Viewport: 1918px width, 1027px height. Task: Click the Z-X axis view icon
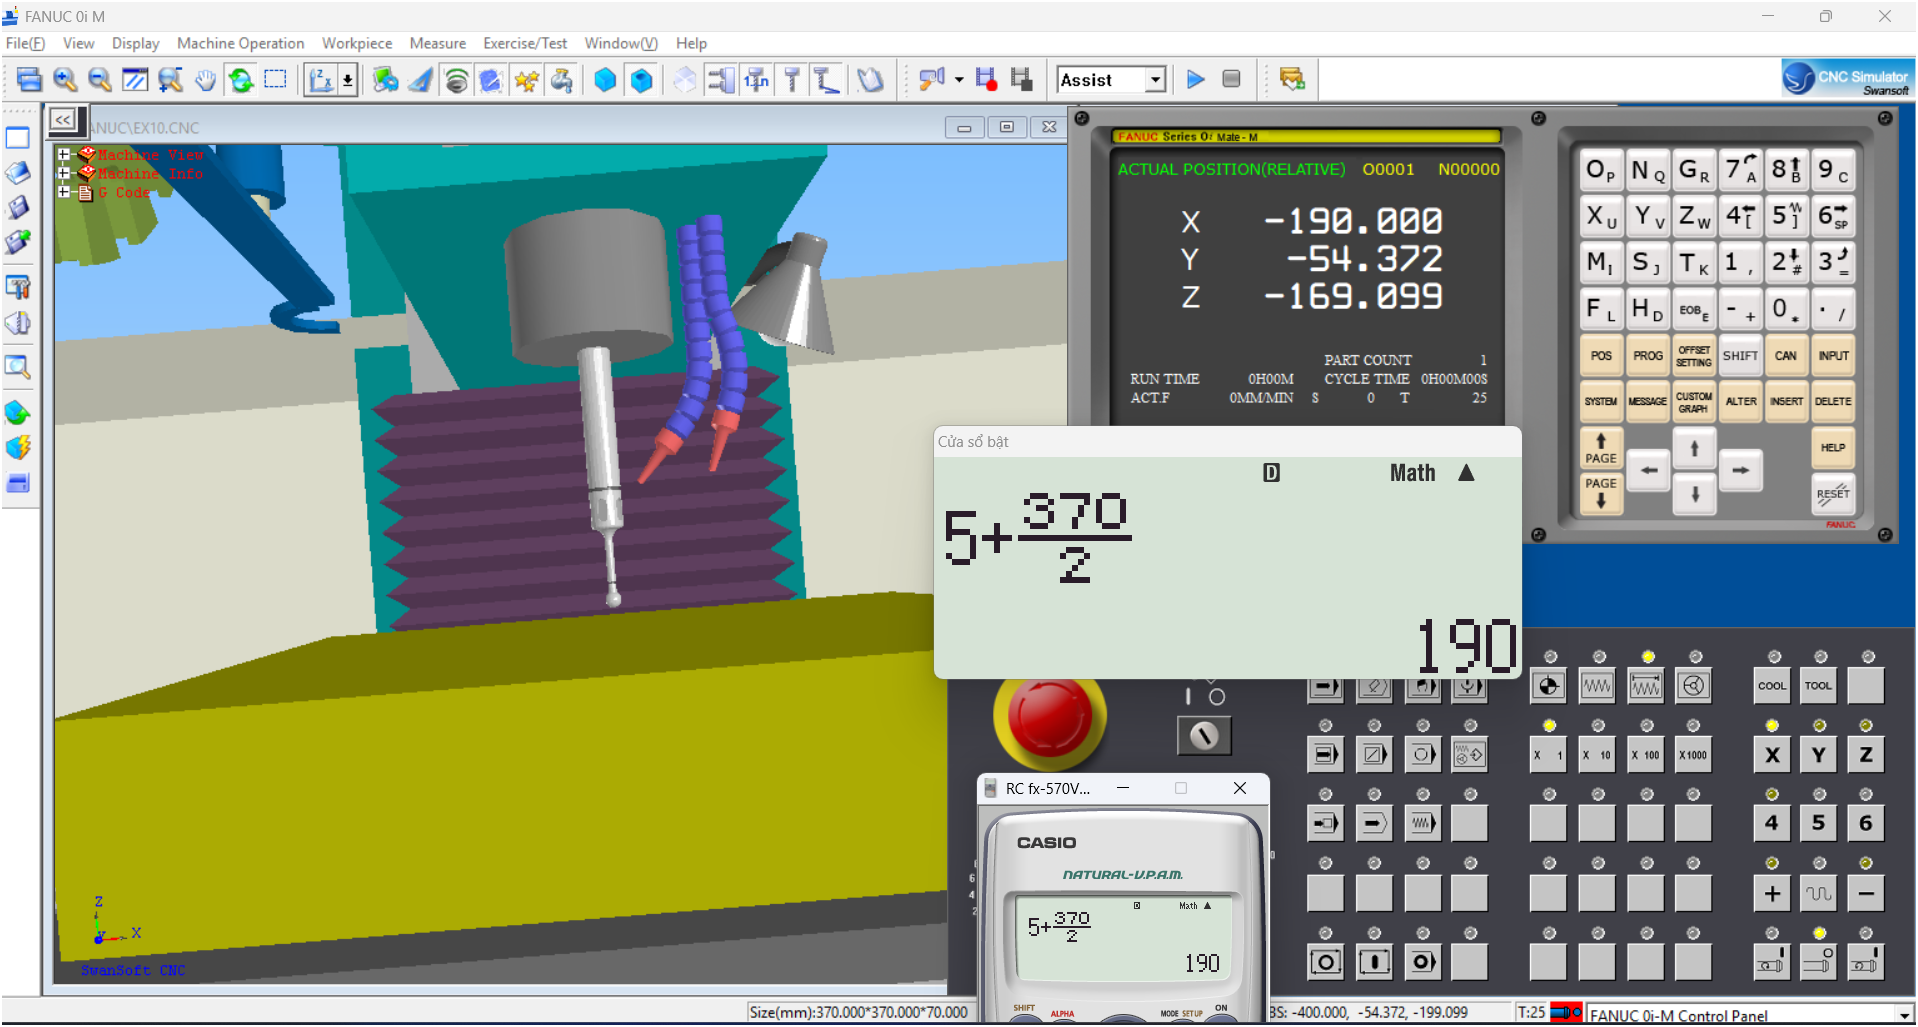click(321, 80)
